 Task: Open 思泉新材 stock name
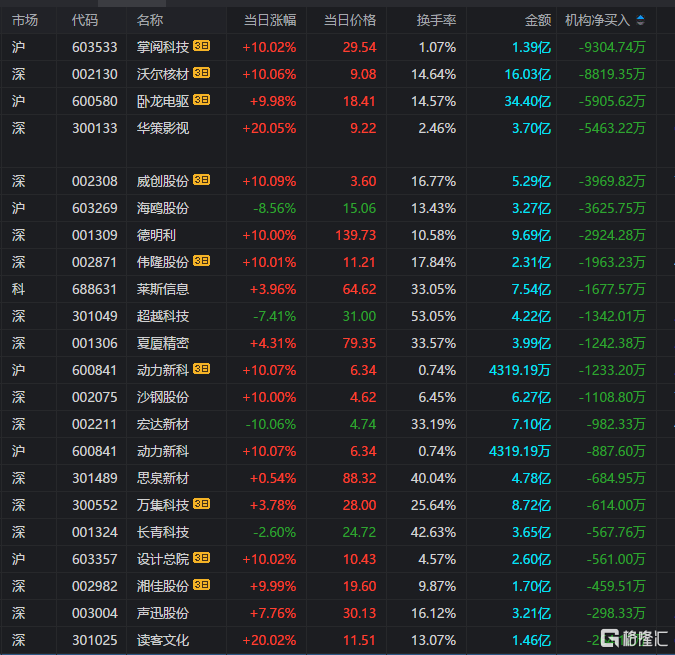click(x=163, y=478)
